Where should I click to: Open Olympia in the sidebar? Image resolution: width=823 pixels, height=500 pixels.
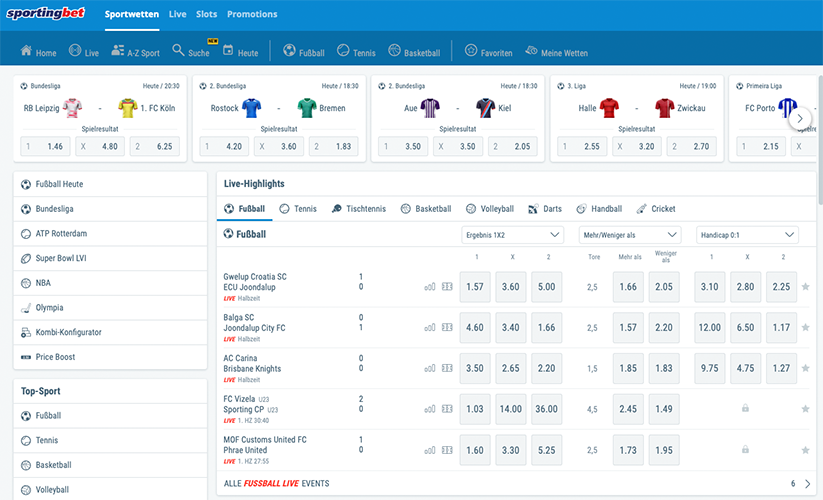pos(110,307)
